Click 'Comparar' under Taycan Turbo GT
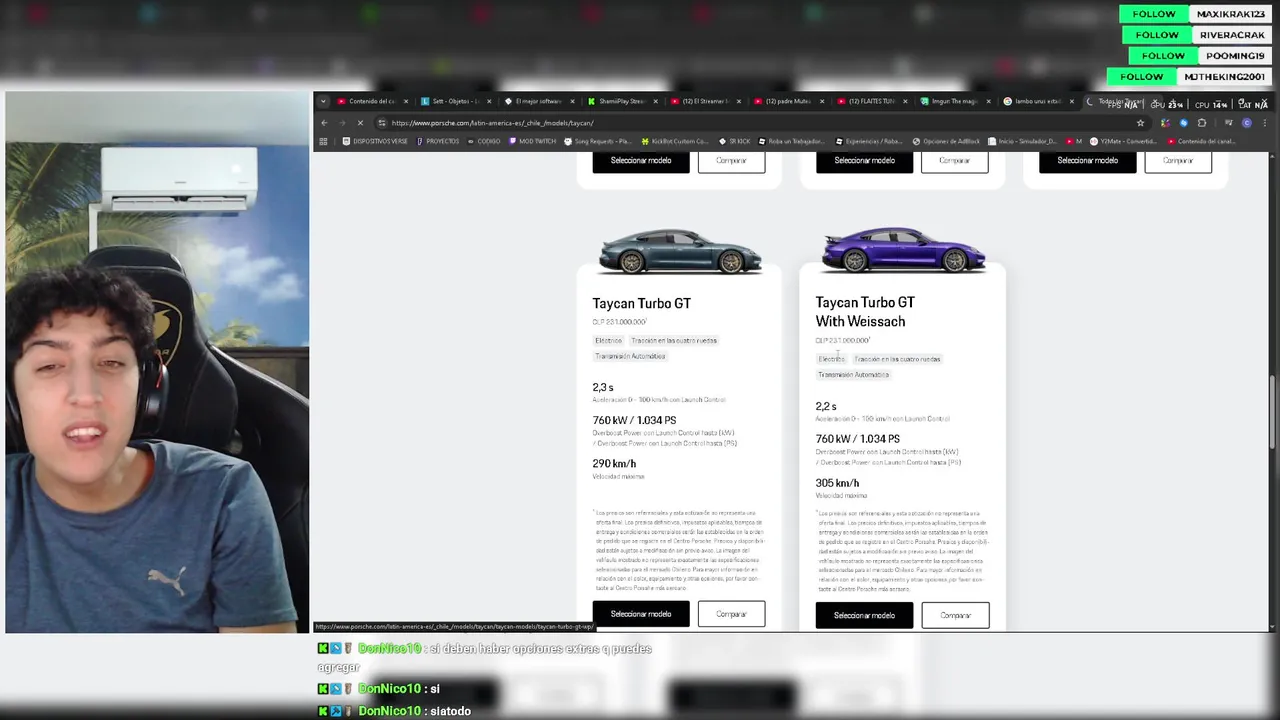The image size is (1280, 720). point(731,614)
